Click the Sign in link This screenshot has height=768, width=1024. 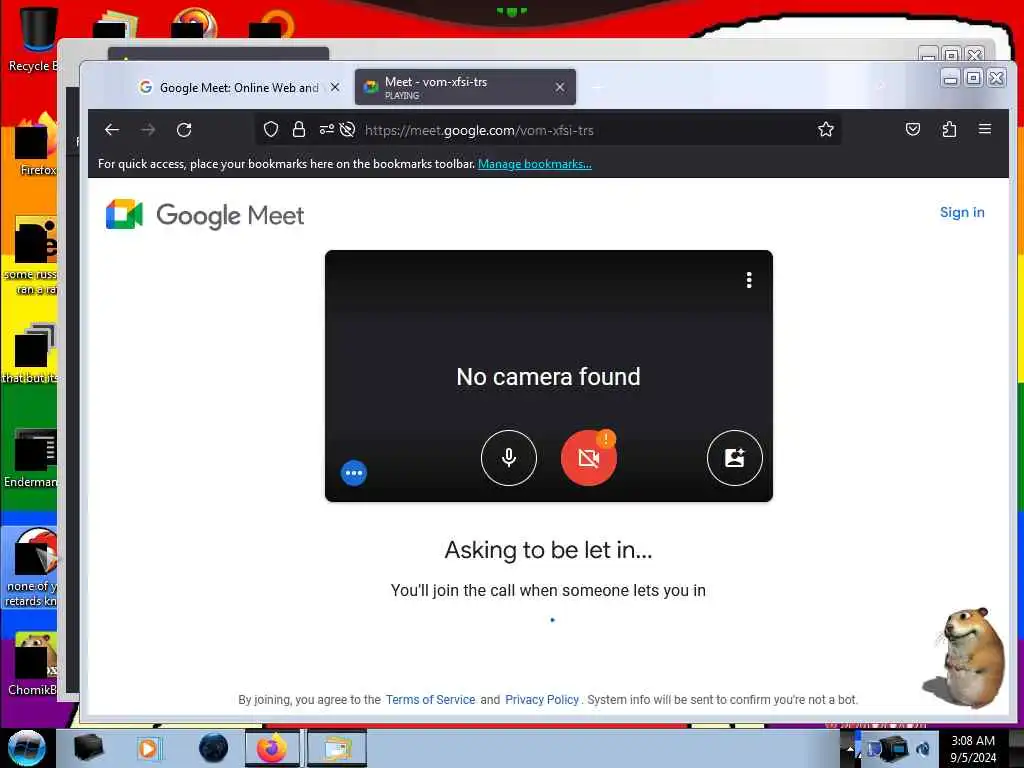click(962, 212)
